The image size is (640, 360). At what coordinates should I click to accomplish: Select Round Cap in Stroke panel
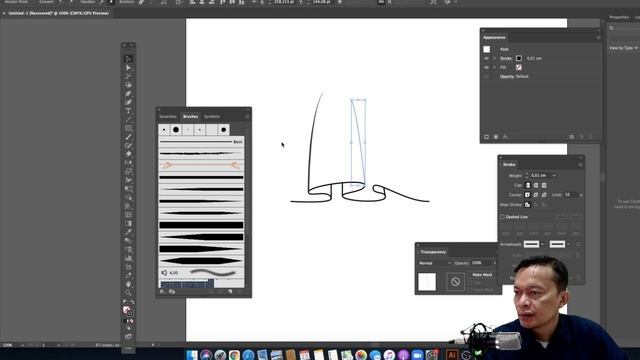[x=536, y=185]
